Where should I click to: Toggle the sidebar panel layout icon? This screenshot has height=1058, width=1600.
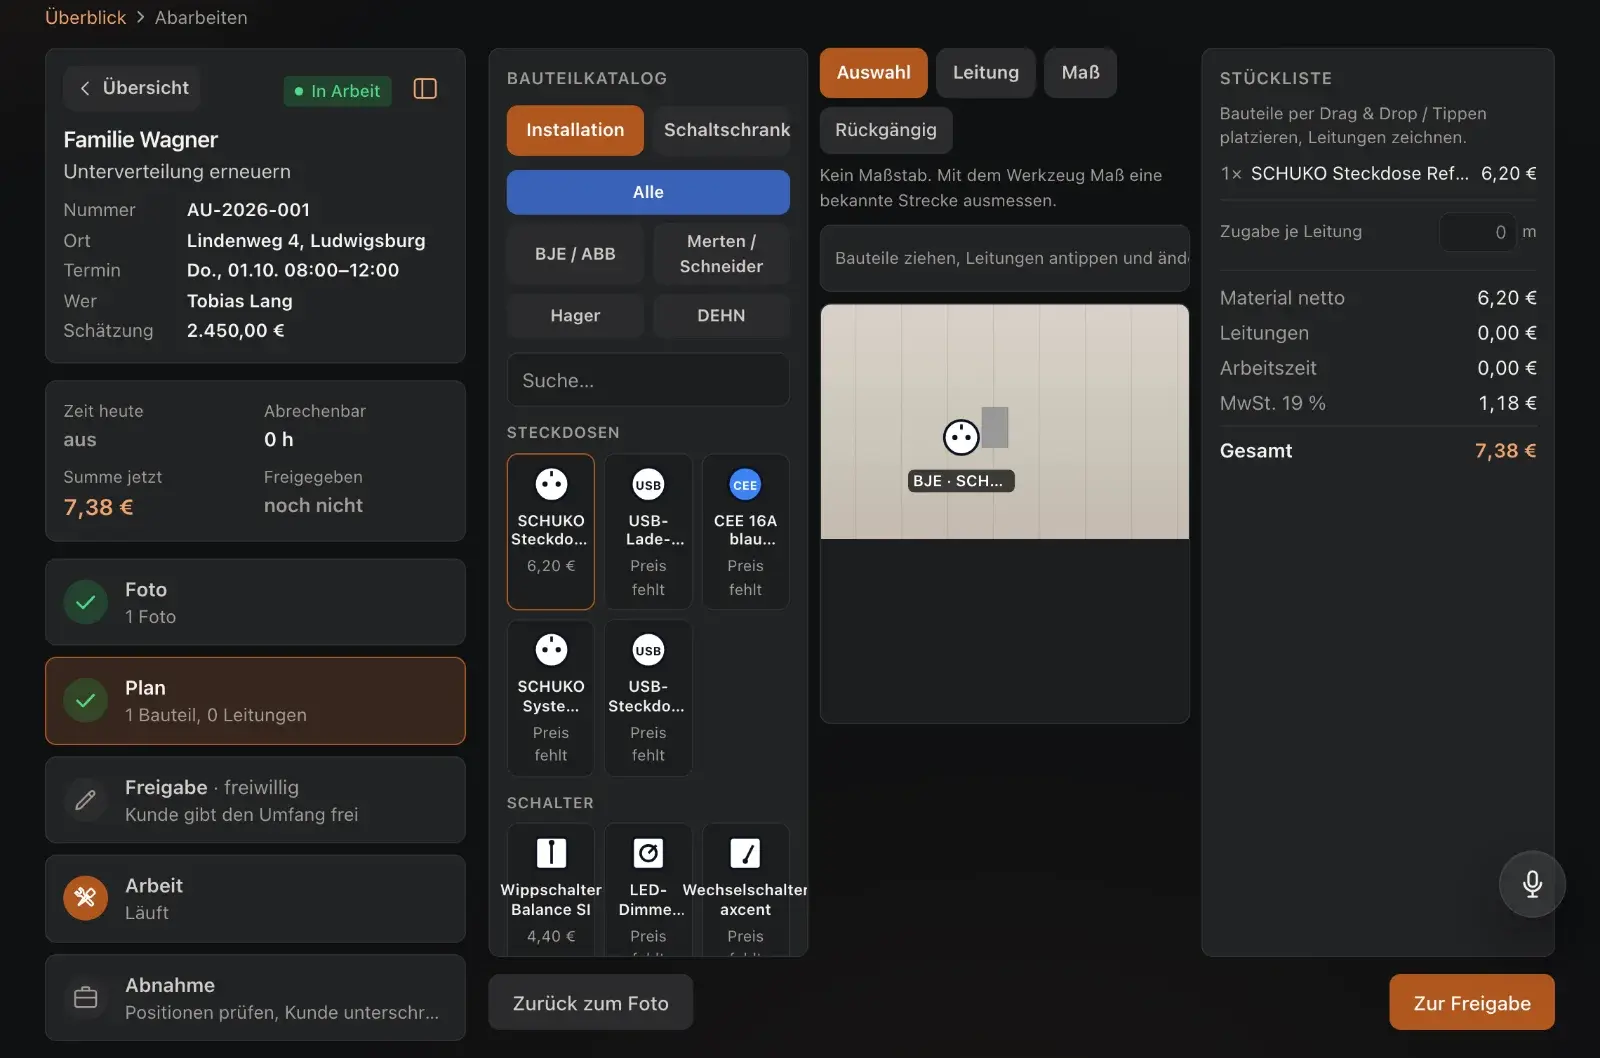point(425,89)
